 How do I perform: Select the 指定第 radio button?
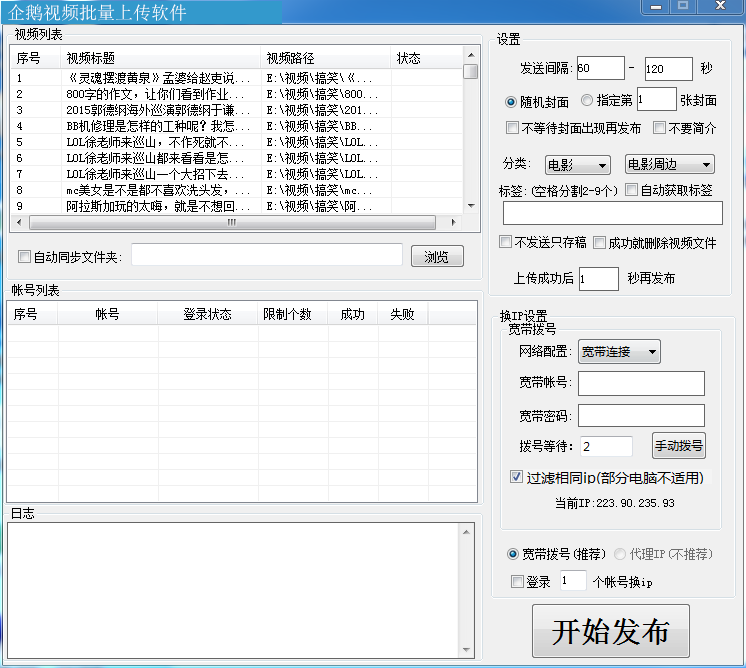pos(587,100)
